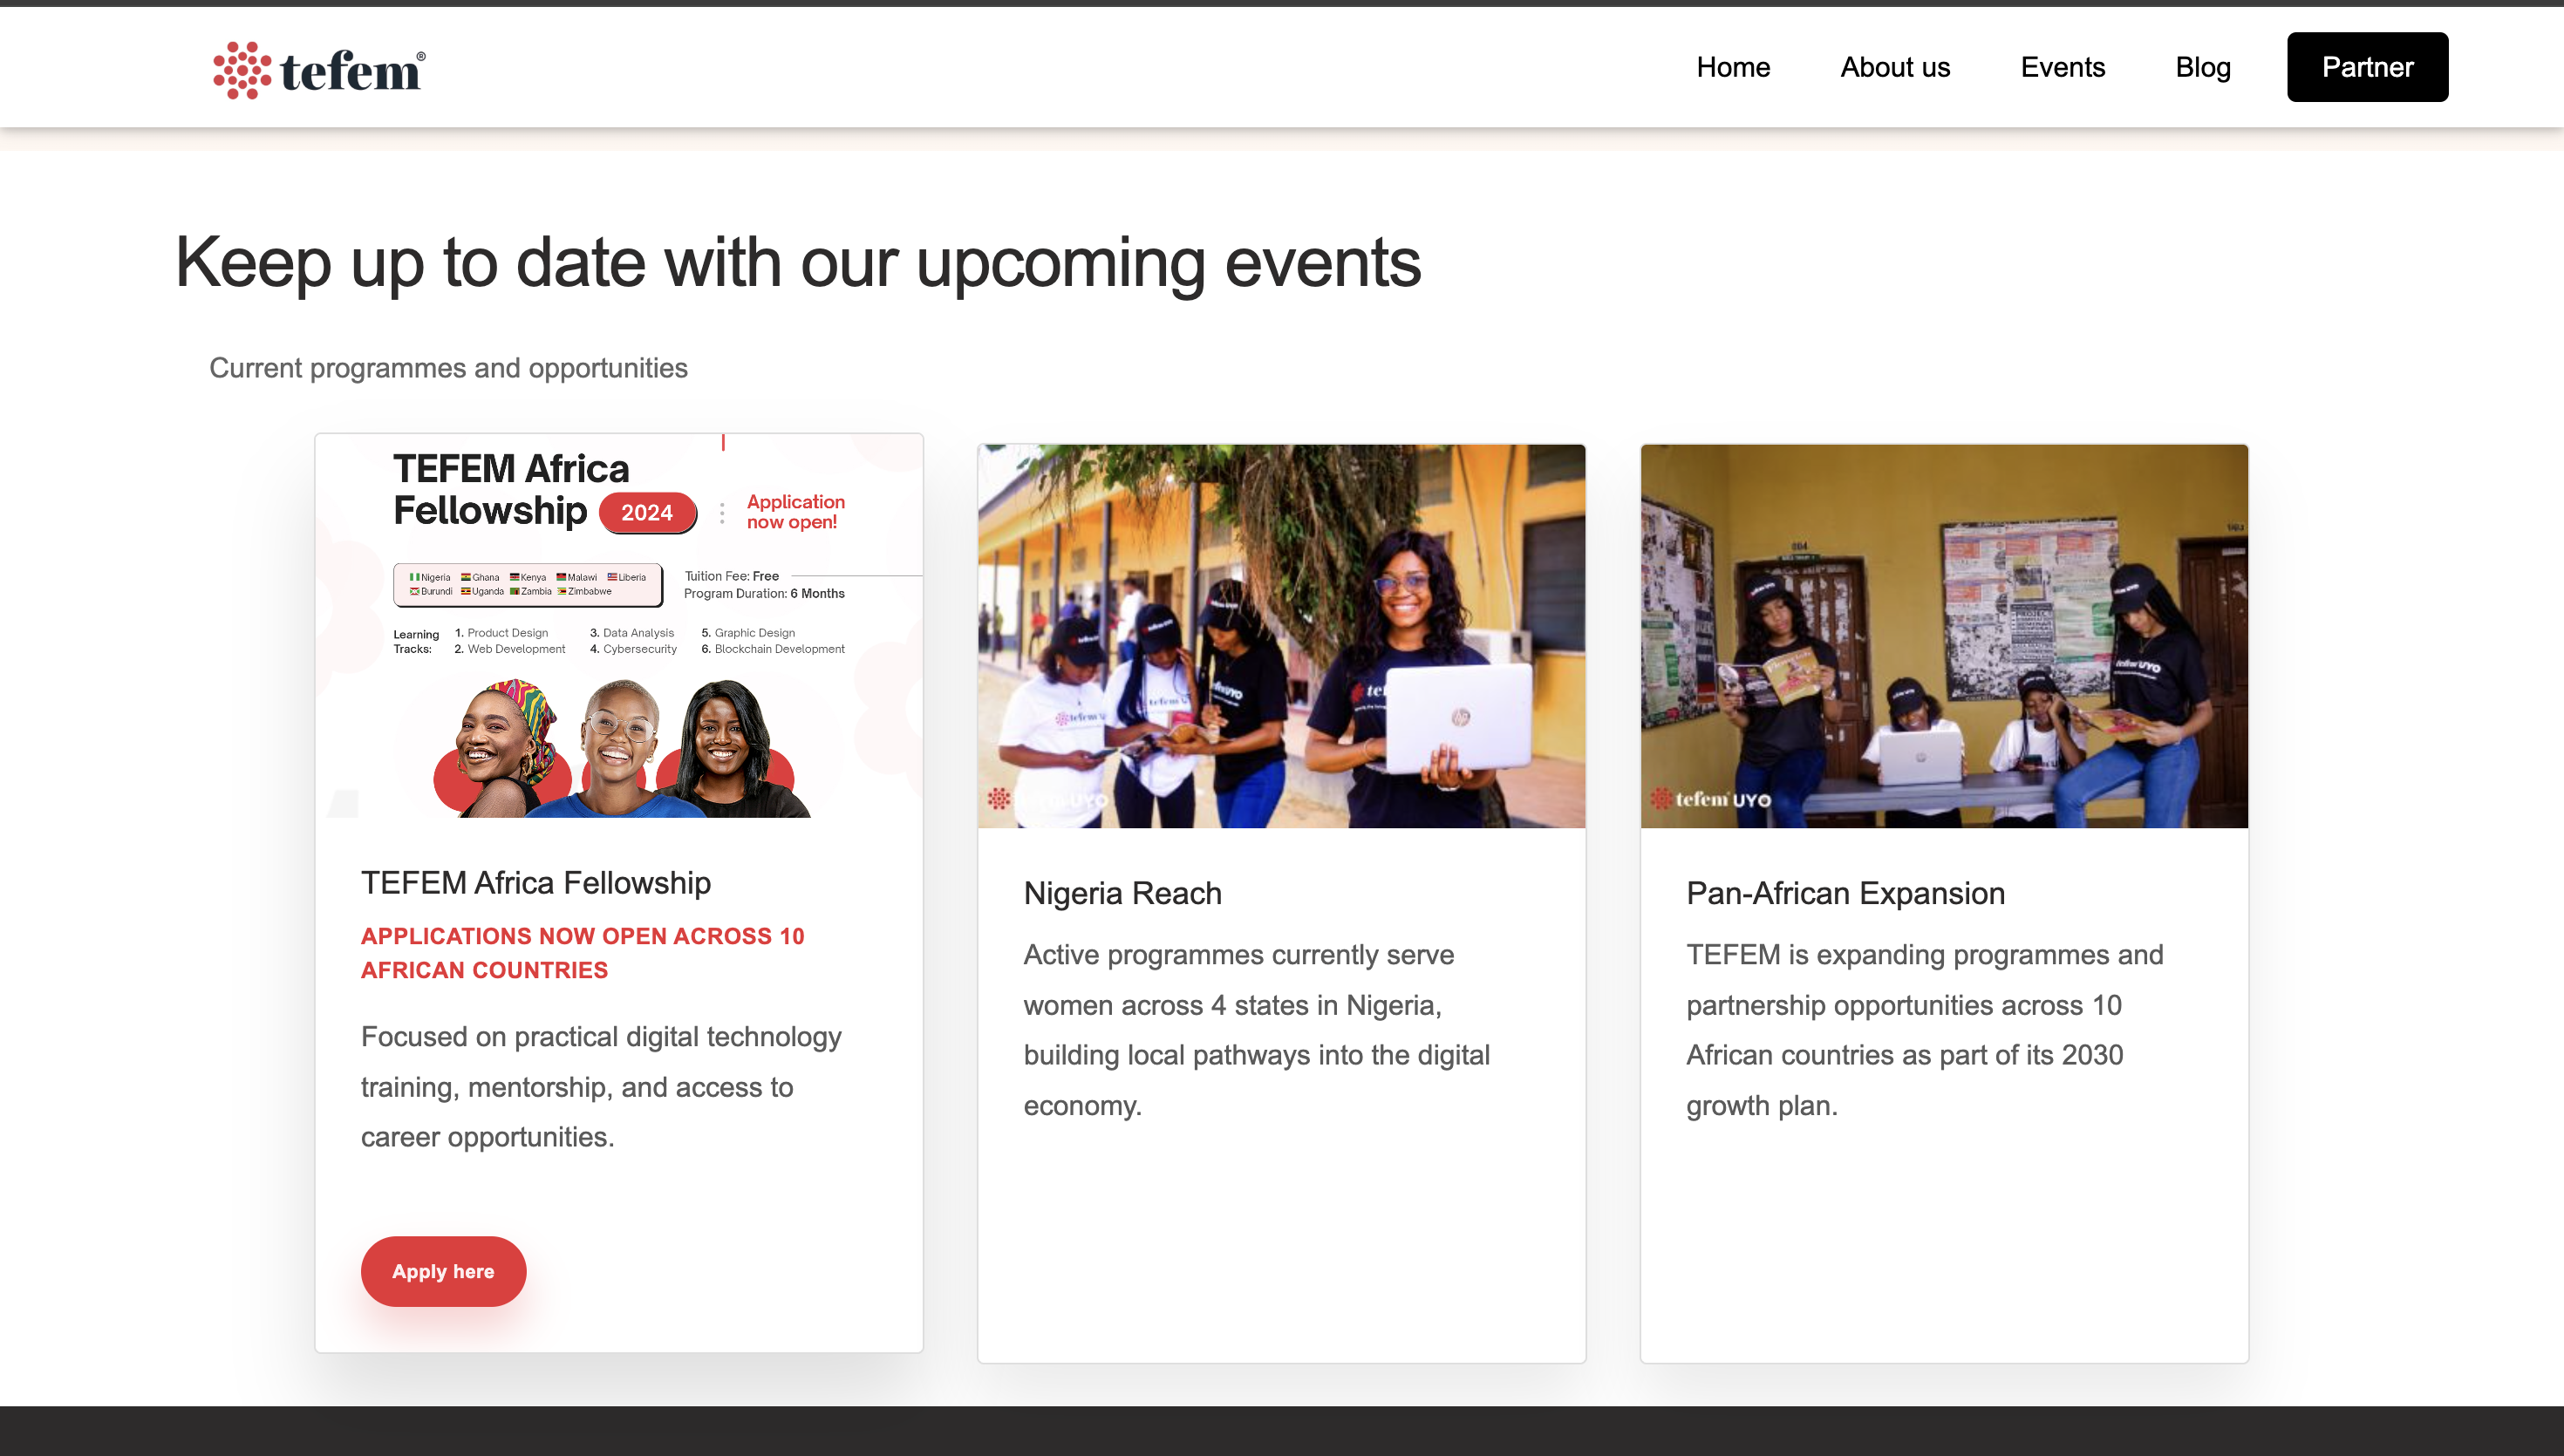Click the Nigeria Reach card heading
Screen dimensions: 2564x1456
pyautogui.click(x=1122, y=893)
